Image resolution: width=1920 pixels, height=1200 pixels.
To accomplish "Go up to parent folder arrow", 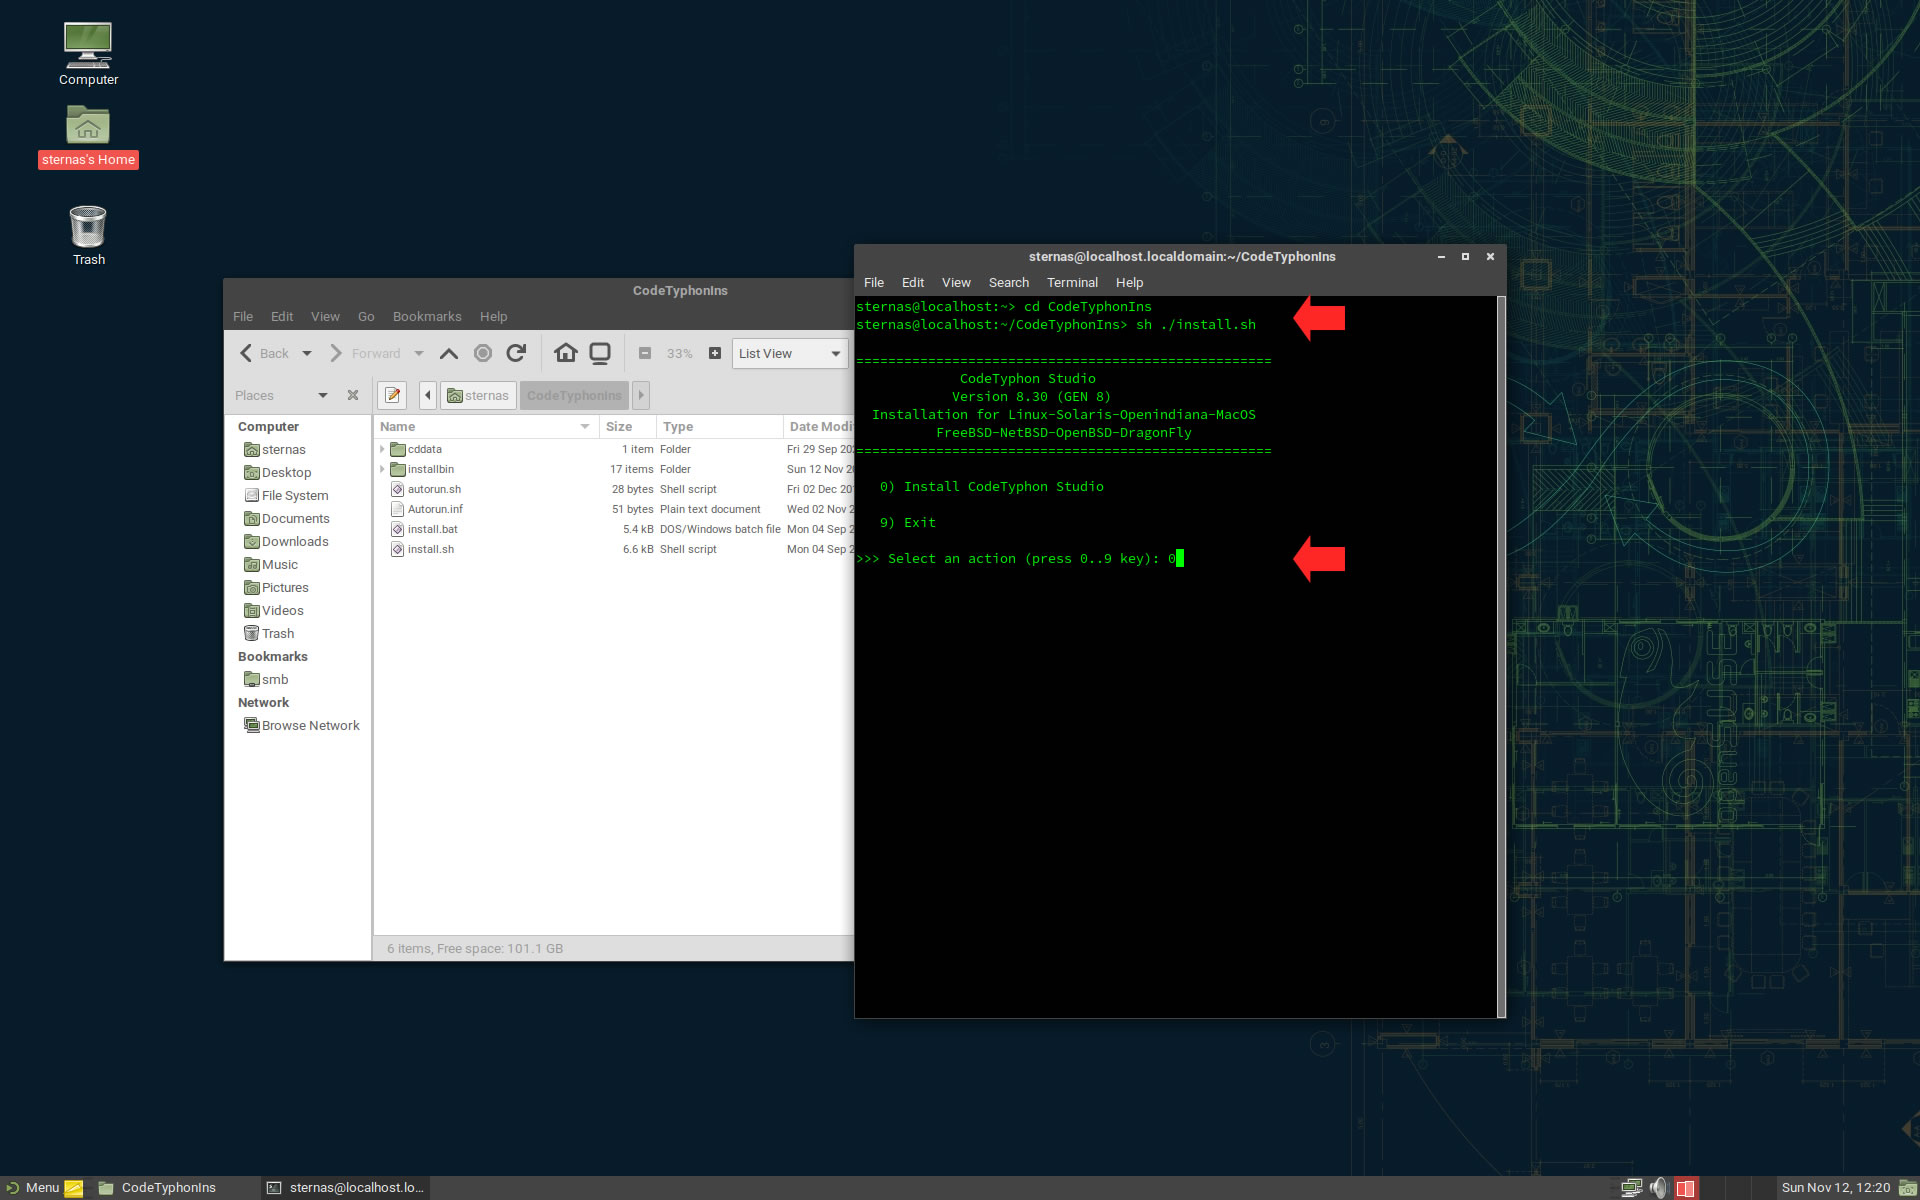I will coord(449,353).
